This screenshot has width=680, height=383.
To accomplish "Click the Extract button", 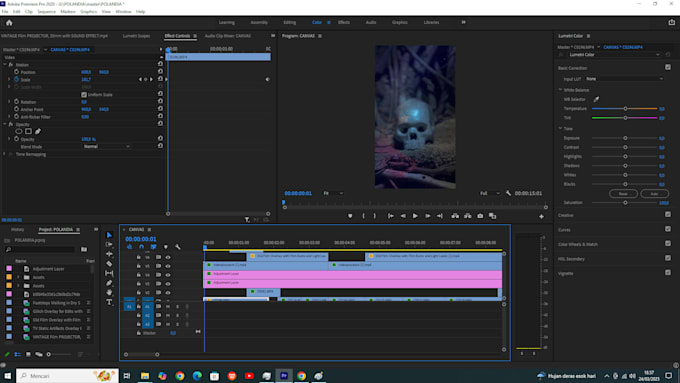I will (x=468, y=216).
